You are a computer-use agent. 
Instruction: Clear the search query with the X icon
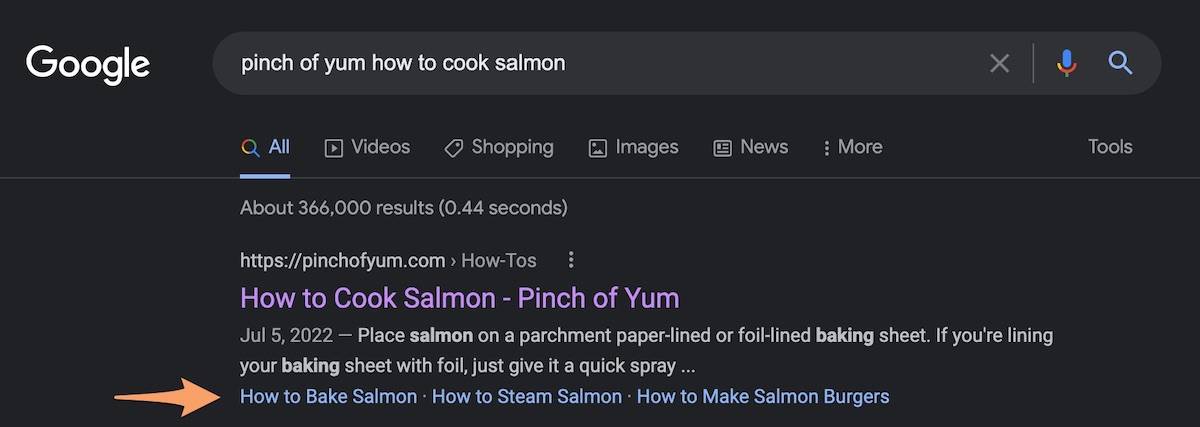click(999, 64)
